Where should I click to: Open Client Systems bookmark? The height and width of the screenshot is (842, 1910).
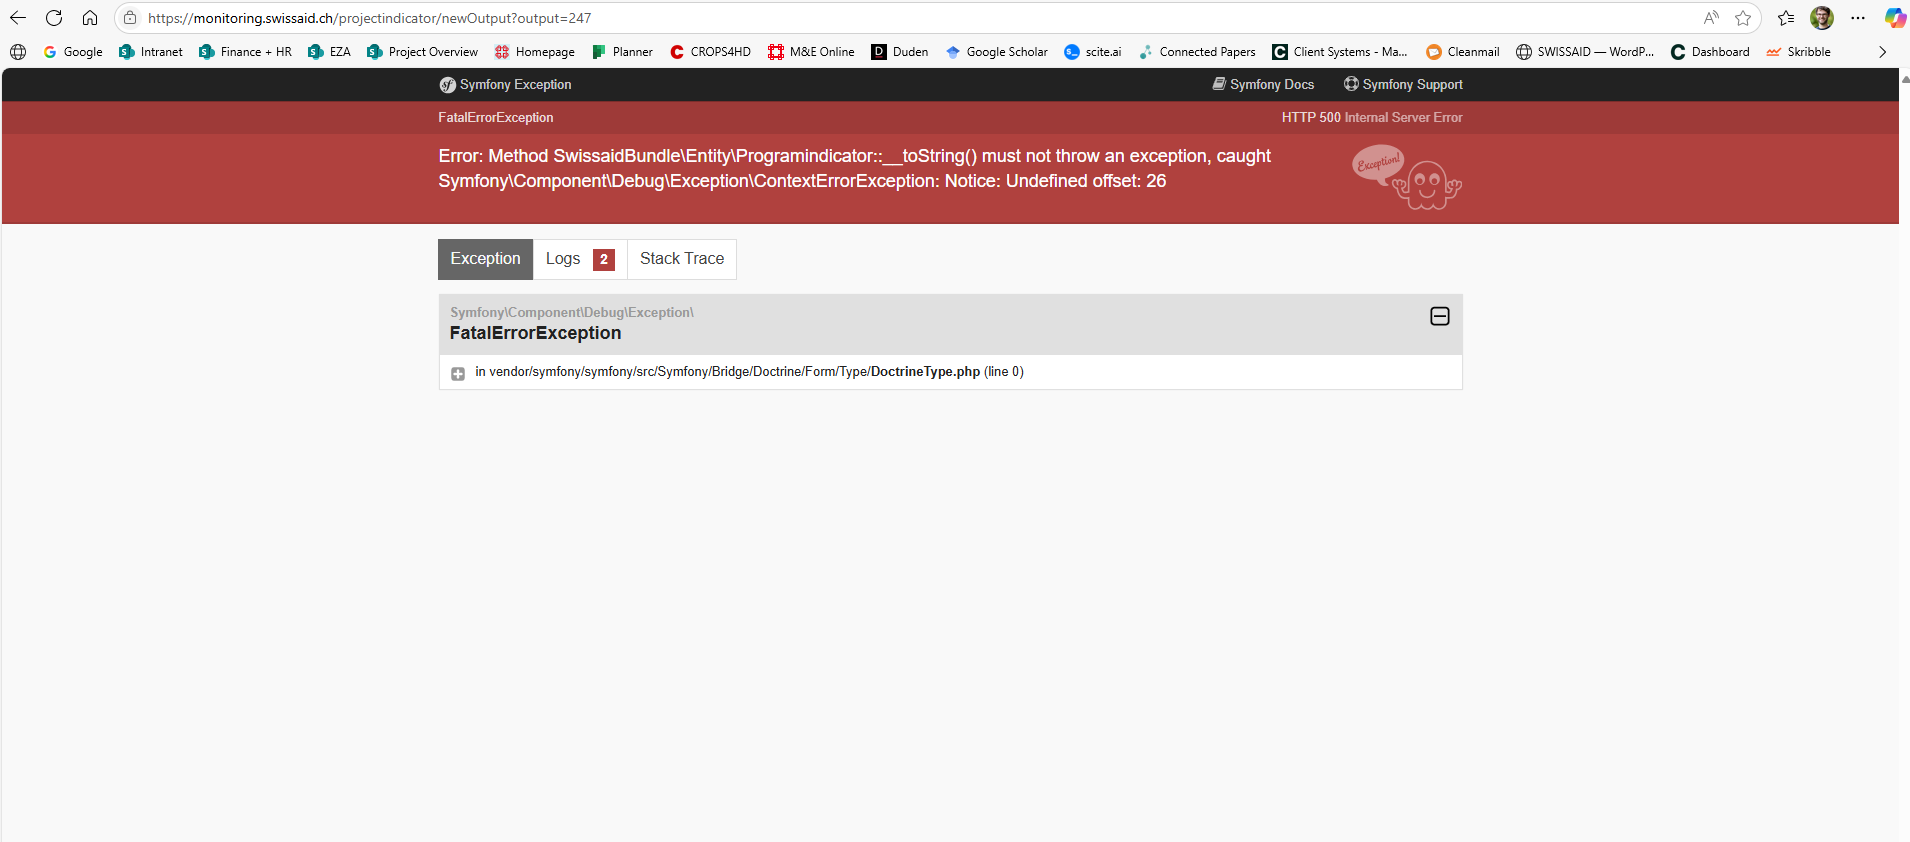pos(1340,52)
